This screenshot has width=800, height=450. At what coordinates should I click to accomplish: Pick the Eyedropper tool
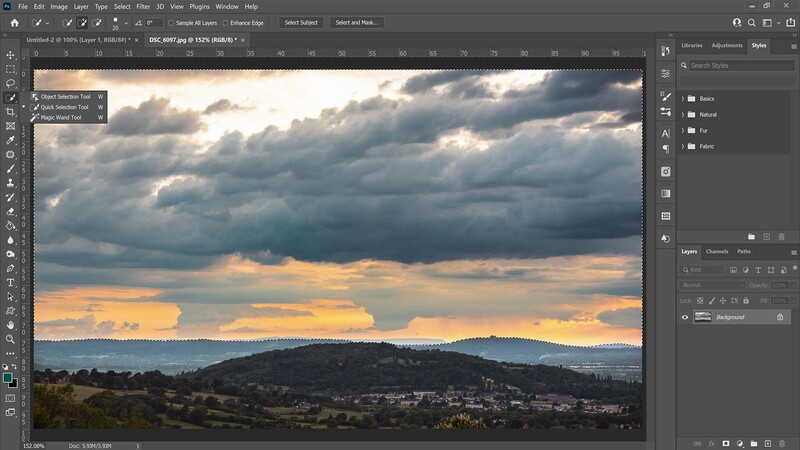coord(10,140)
